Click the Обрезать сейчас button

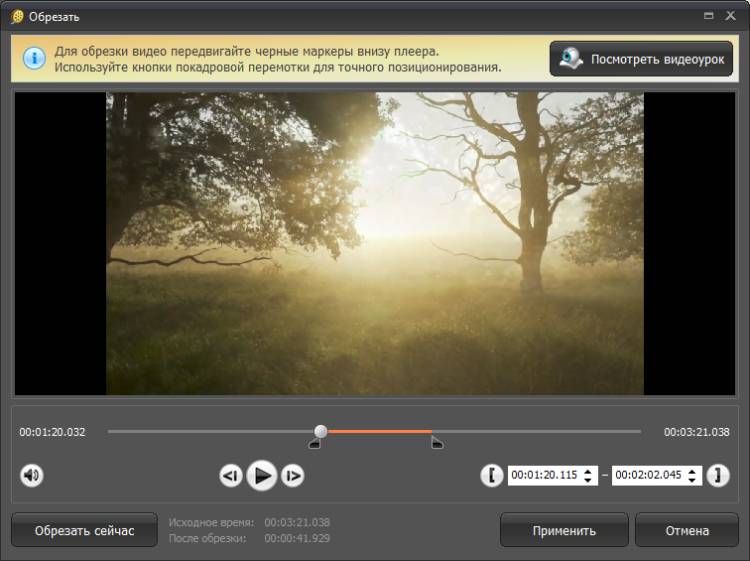(x=84, y=531)
